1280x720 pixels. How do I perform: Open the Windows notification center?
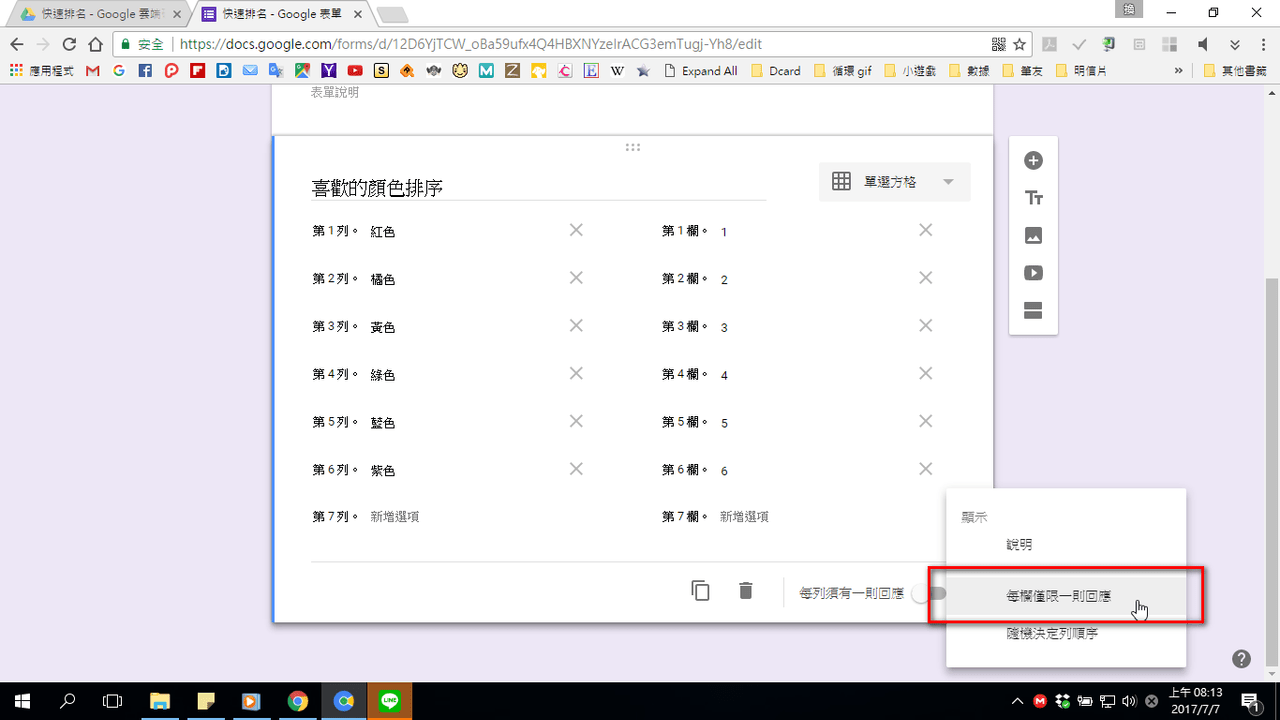pyautogui.click(x=1251, y=701)
